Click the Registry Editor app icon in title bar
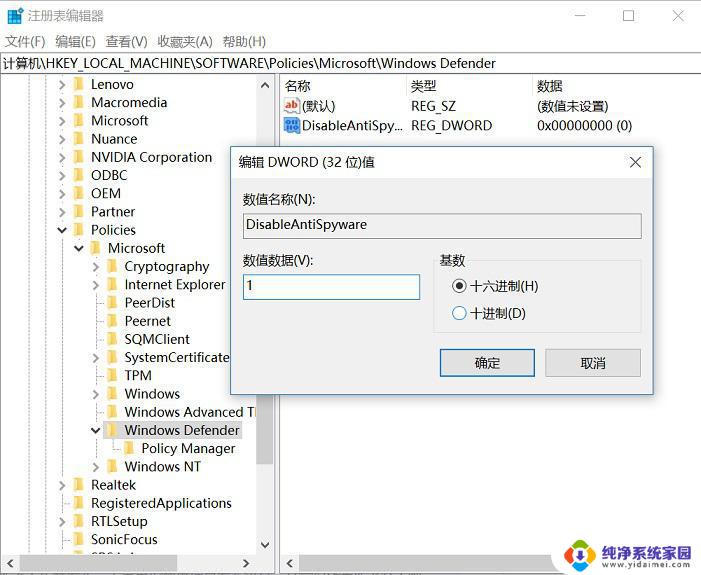The height and width of the screenshot is (575, 701). 15,16
